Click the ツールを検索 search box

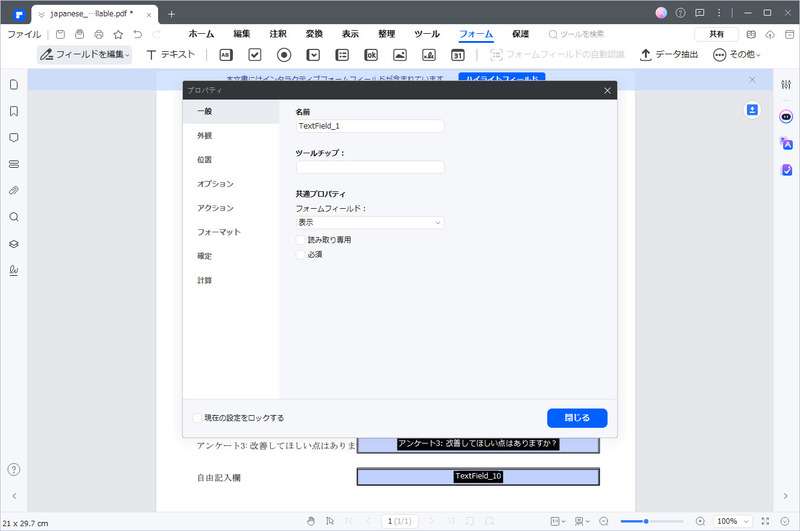pos(577,34)
